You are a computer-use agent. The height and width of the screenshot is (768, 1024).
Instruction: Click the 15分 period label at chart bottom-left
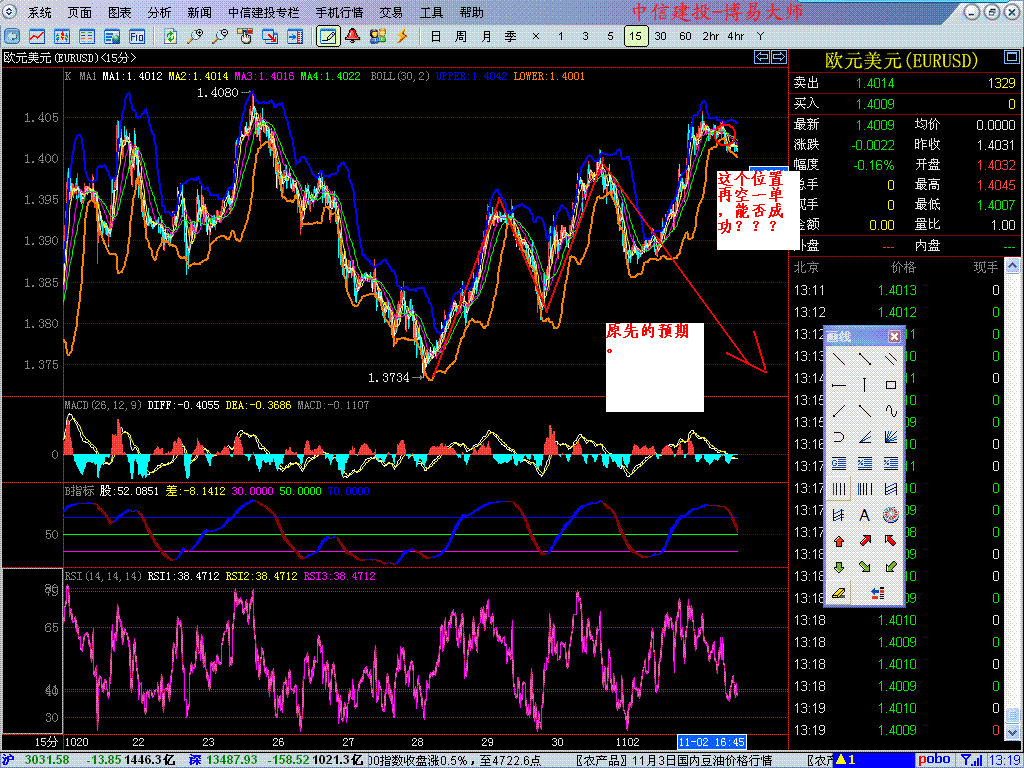[x=46, y=742]
